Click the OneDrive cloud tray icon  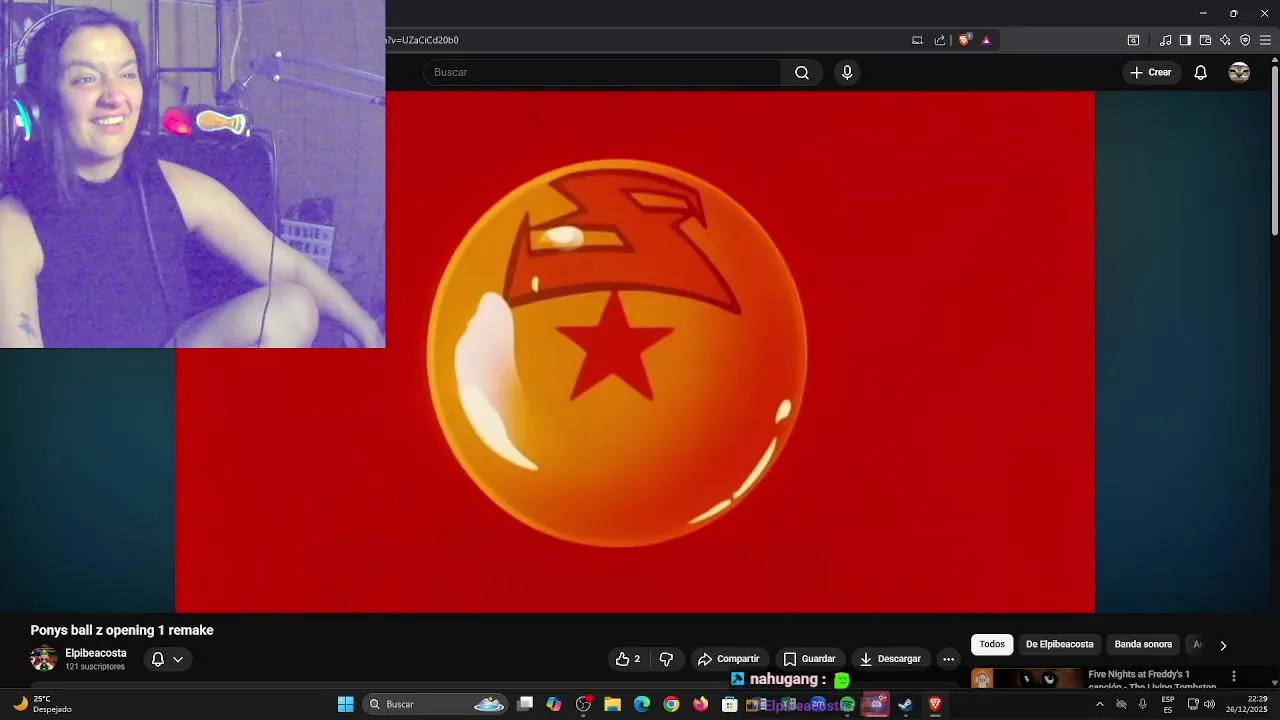1121,704
